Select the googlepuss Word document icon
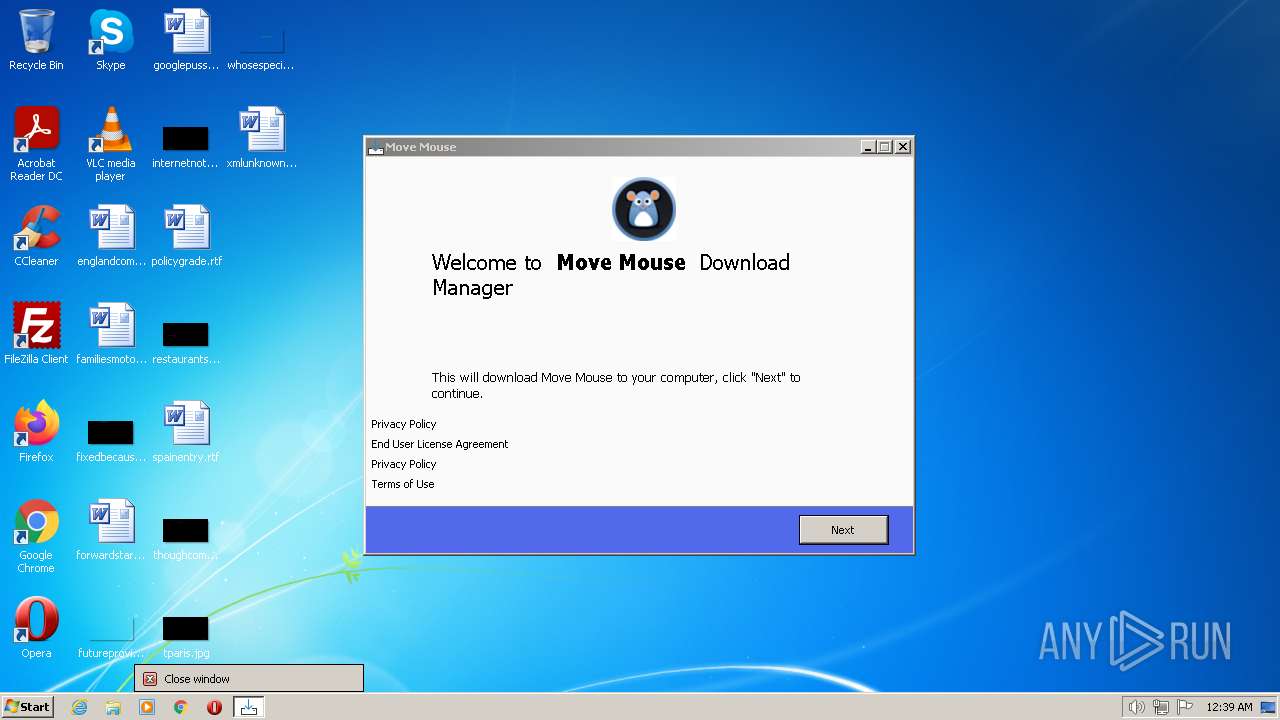 [186, 40]
